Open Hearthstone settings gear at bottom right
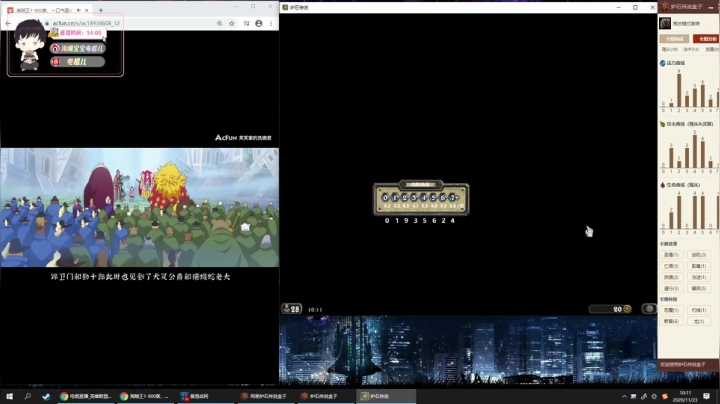The width and height of the screenshot is (720, 404). point(649,309)
